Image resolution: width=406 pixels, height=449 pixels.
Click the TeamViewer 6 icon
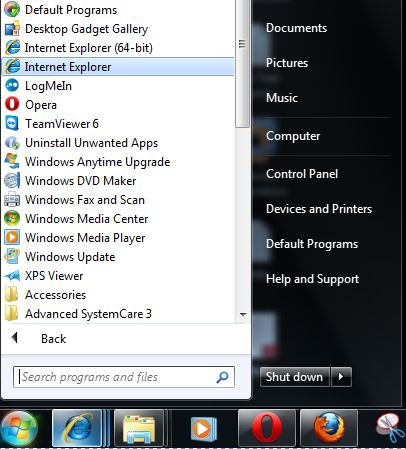(x=12, y=124)
